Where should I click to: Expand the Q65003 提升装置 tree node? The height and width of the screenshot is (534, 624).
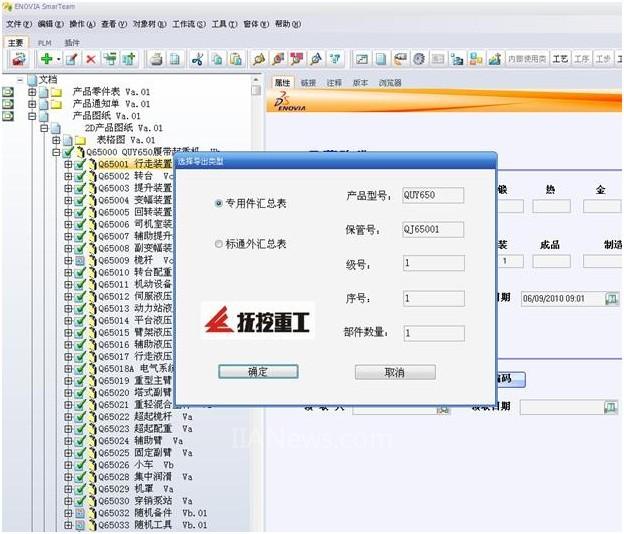pyautogui.click(x=68, y=188)
